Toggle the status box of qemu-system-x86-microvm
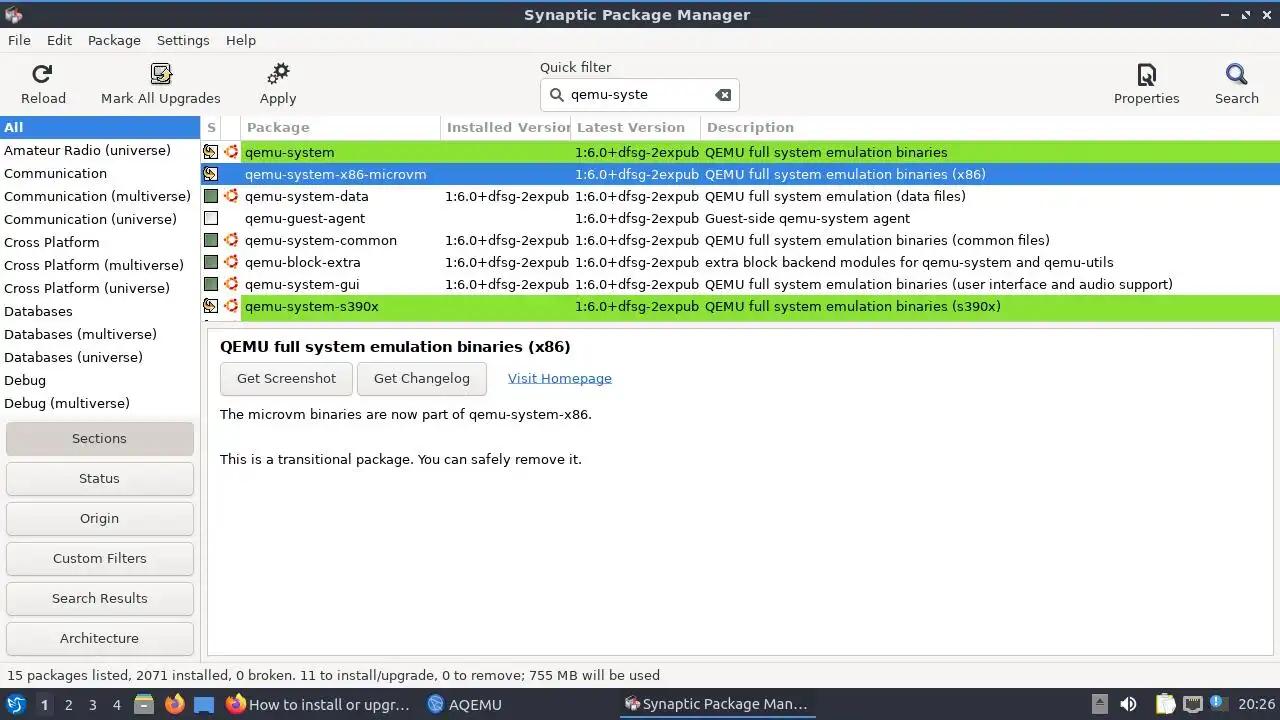1280x720 pixels. pos(211,174)
